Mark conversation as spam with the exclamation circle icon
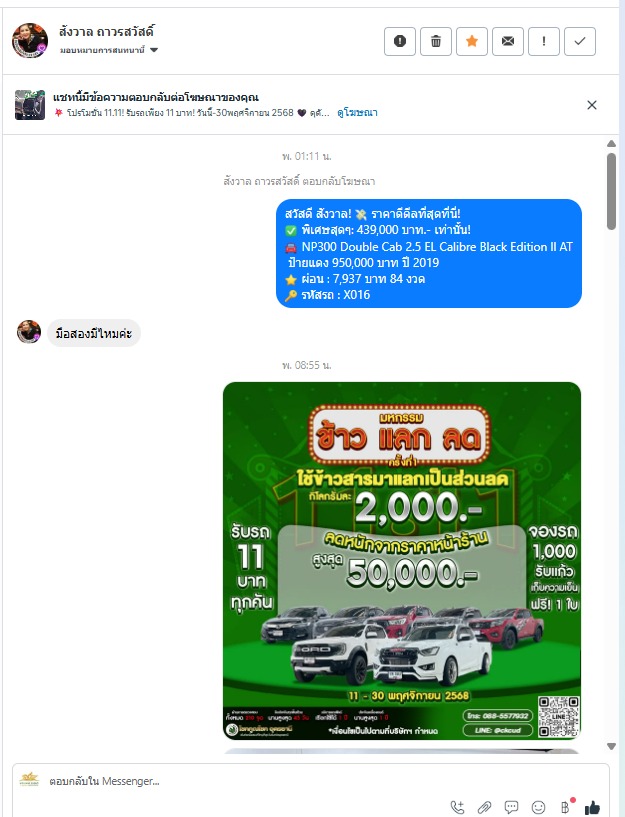Viewport: 625px width, 817px height. (x=399, y=41)
